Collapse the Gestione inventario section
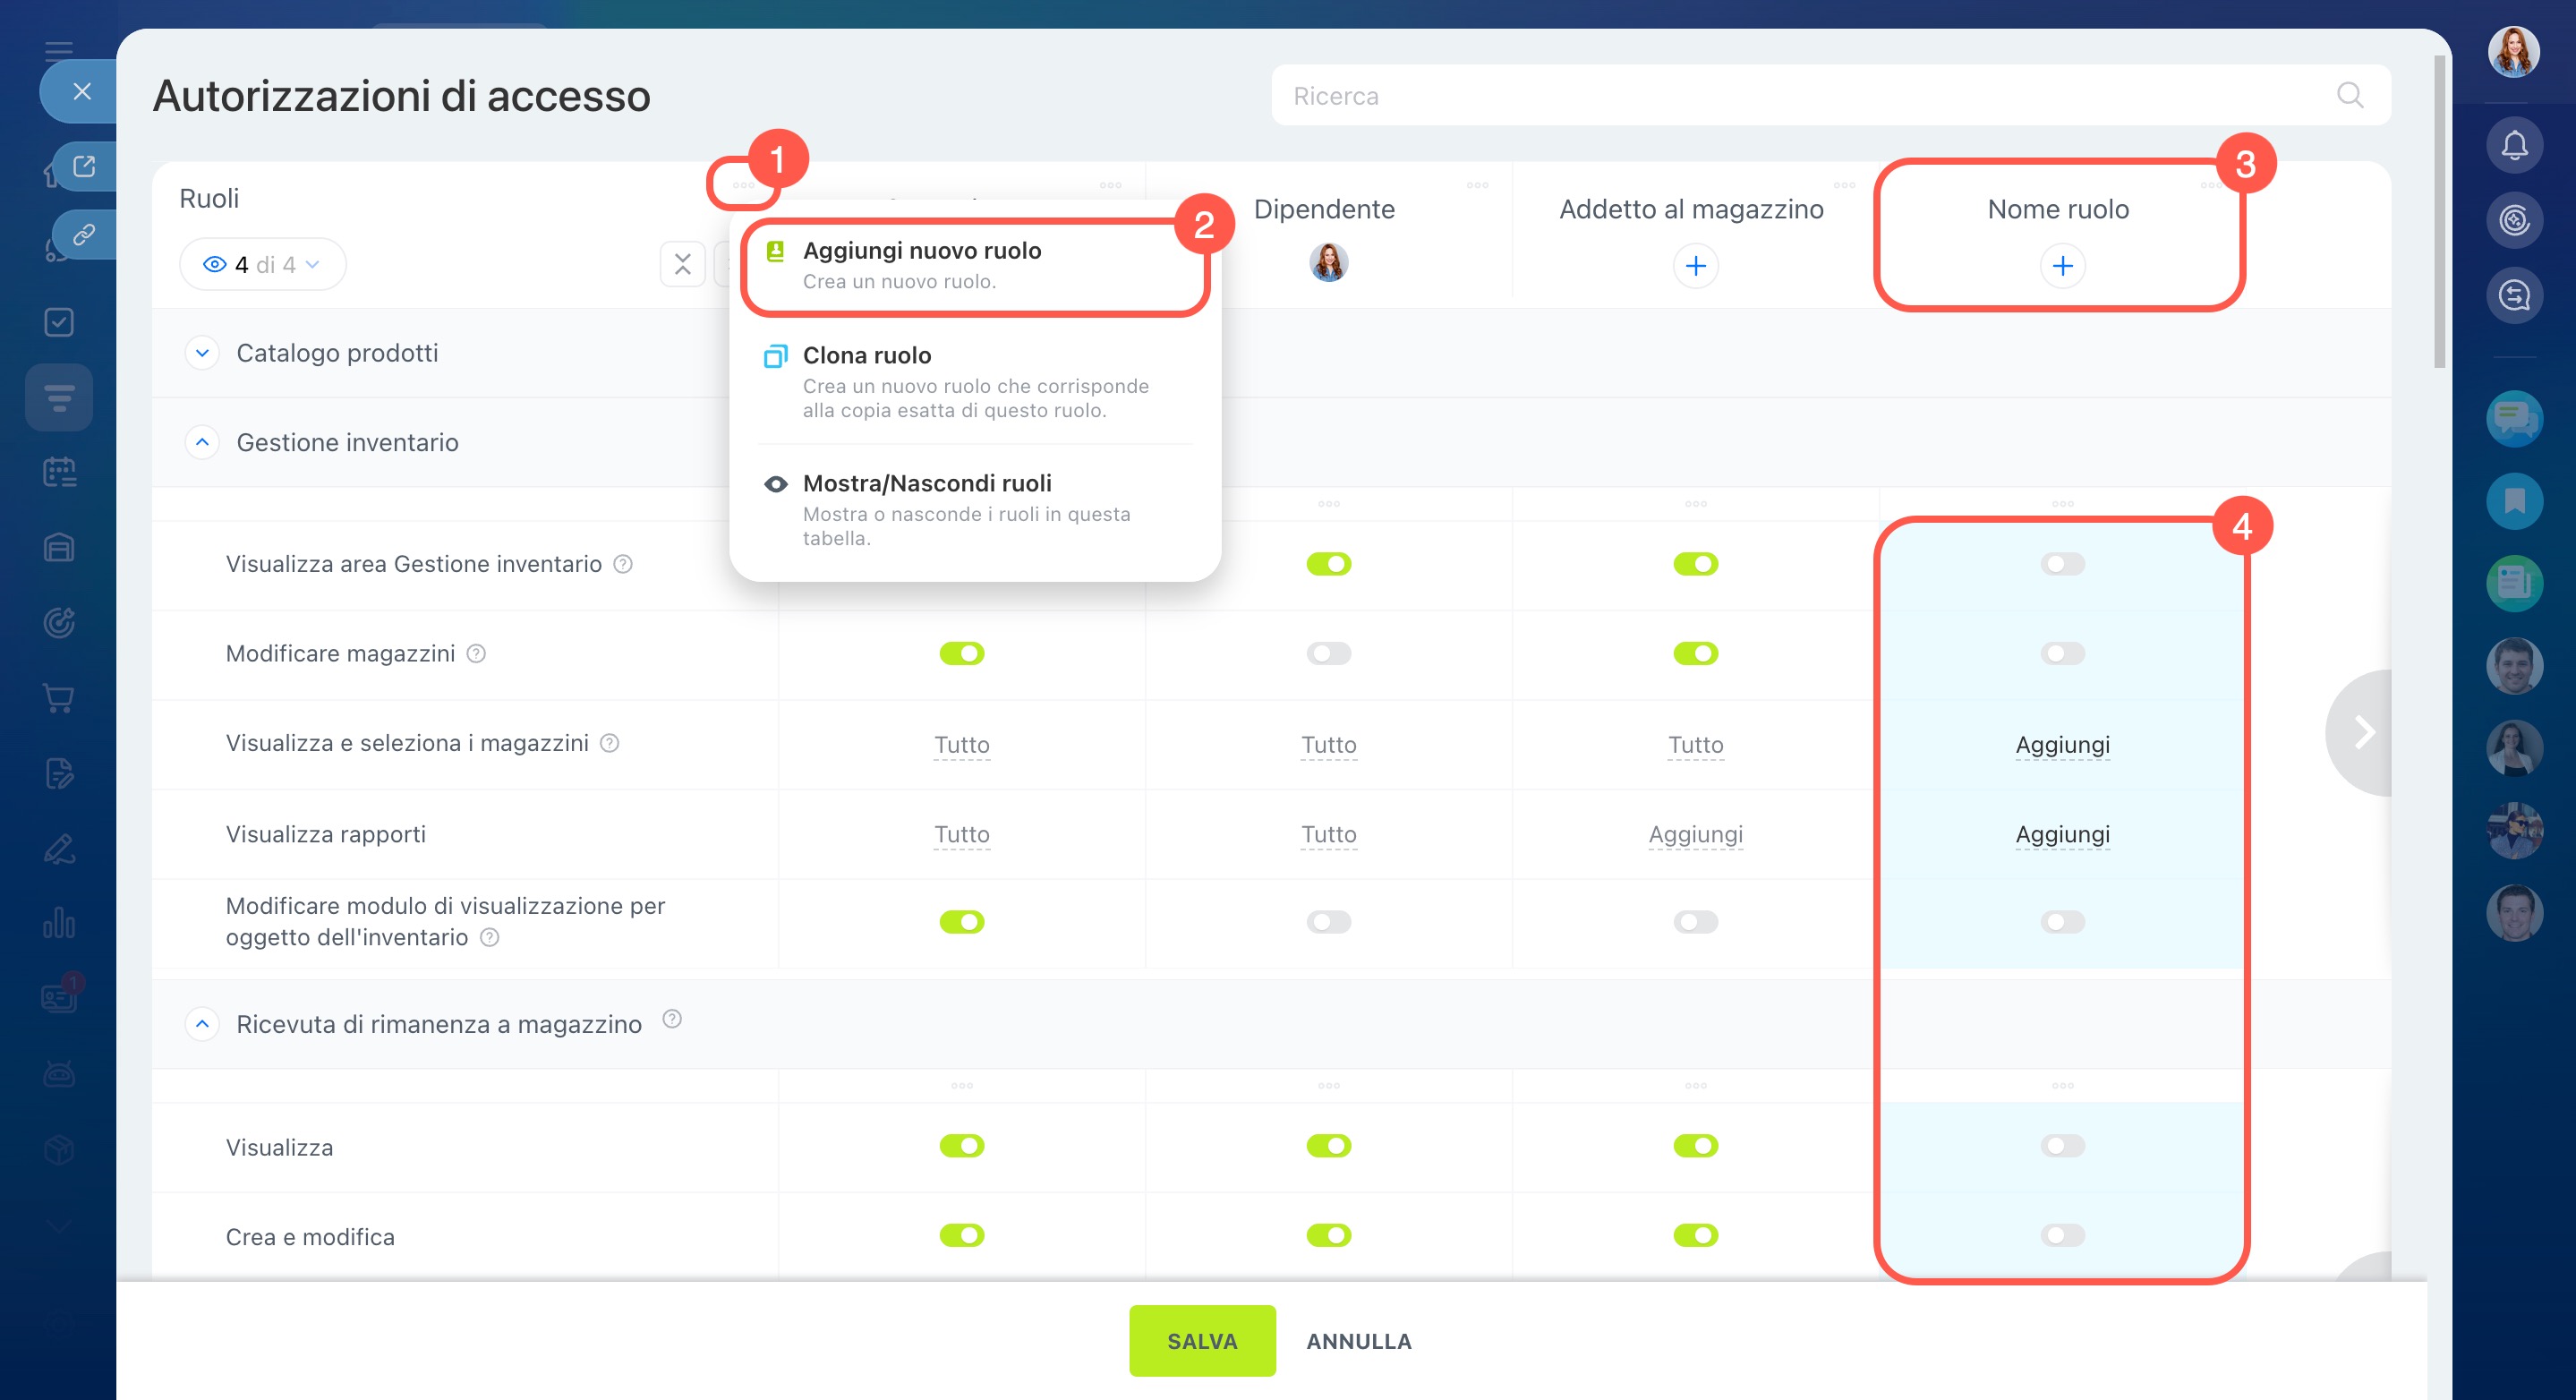Screen dimensions: 2576x1400 (x=202, y=442)
